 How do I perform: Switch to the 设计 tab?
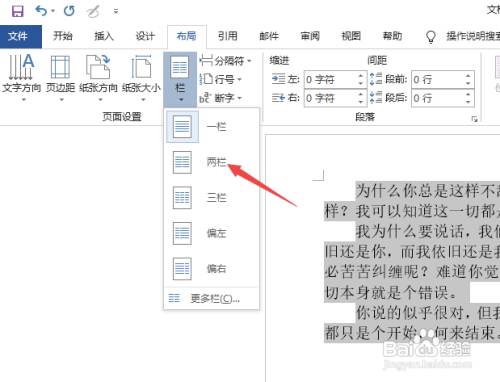(x=145, y=36)
